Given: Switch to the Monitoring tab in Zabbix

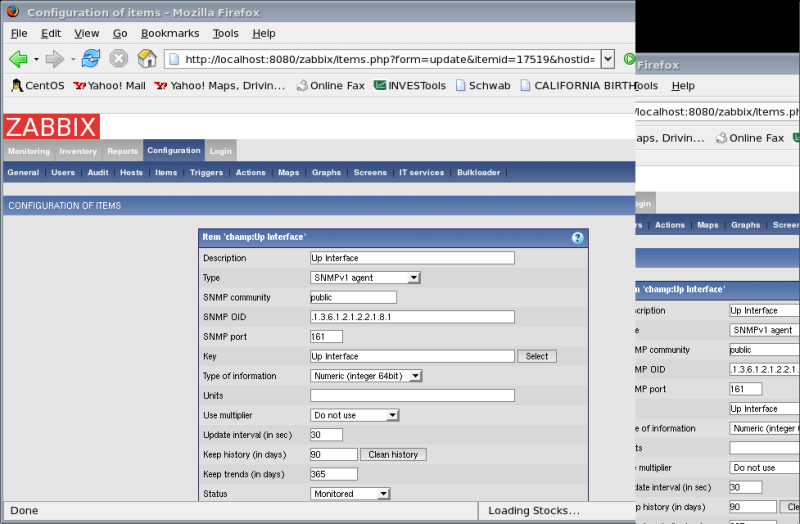Looking at the screenshot, I should point(29,151).
